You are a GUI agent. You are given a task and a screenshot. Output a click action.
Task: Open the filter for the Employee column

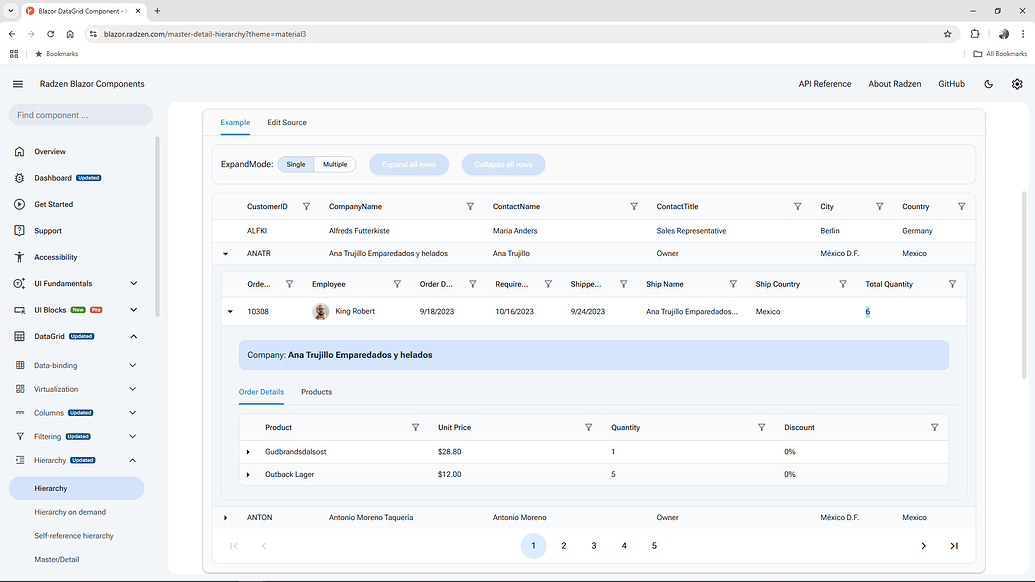click(398, 284)
